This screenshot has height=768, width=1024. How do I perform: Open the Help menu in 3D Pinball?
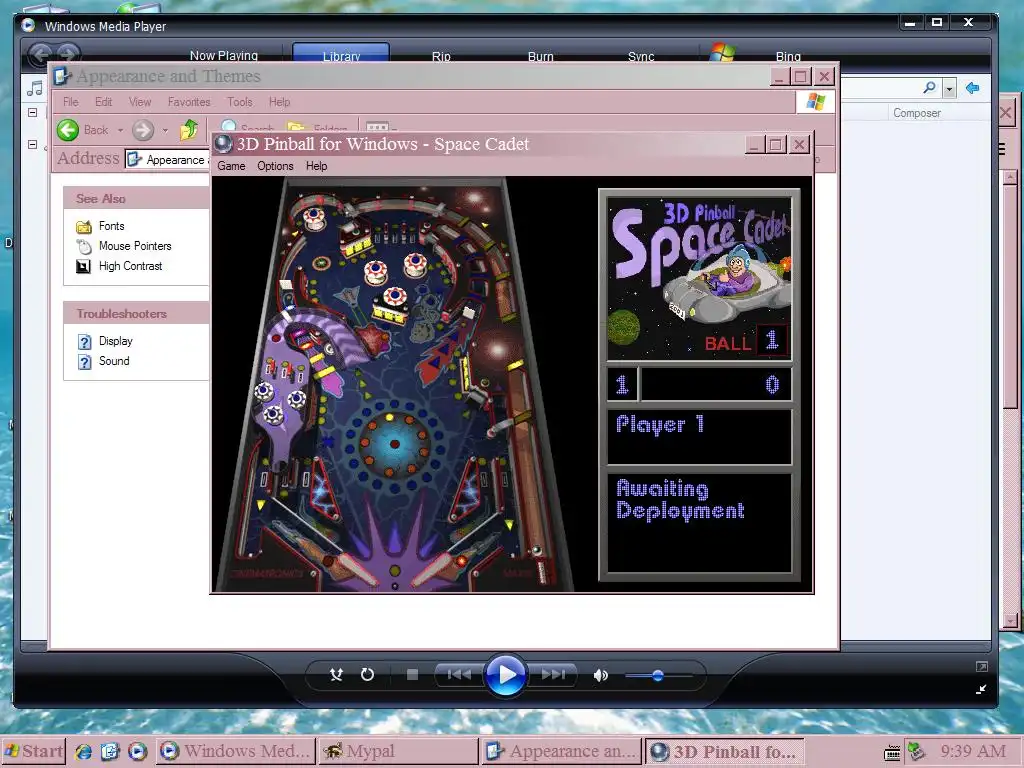click(x=317, y=166)
